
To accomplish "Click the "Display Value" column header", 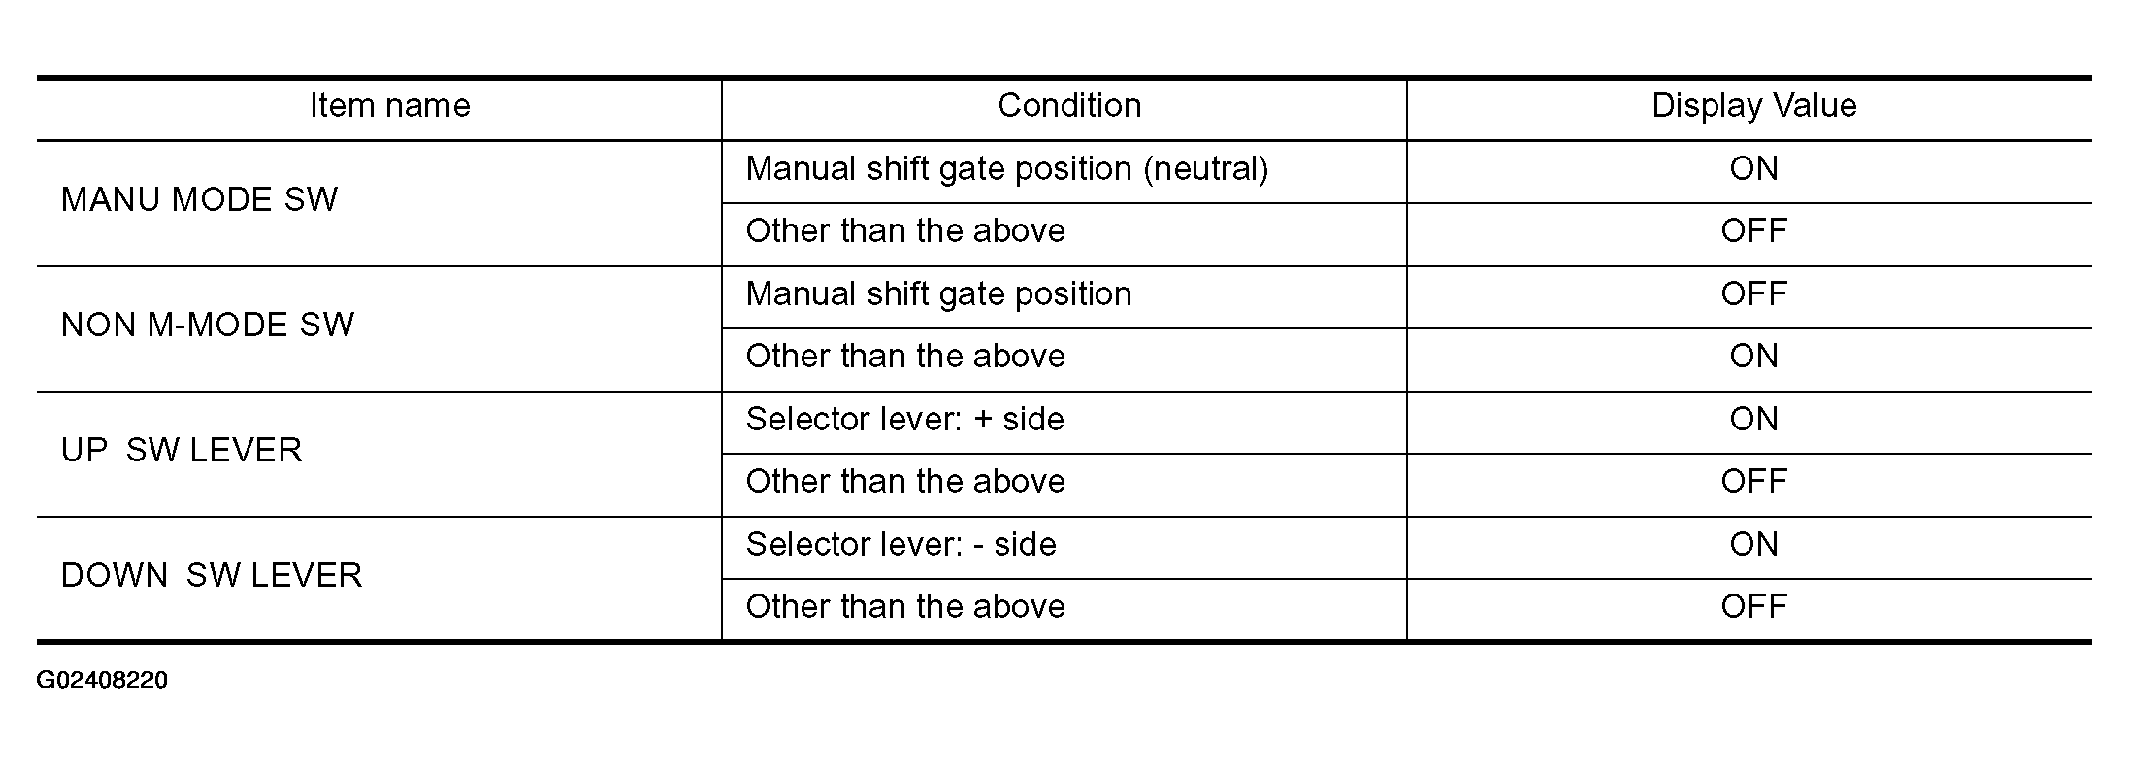I will click(x=1753, y=106).
